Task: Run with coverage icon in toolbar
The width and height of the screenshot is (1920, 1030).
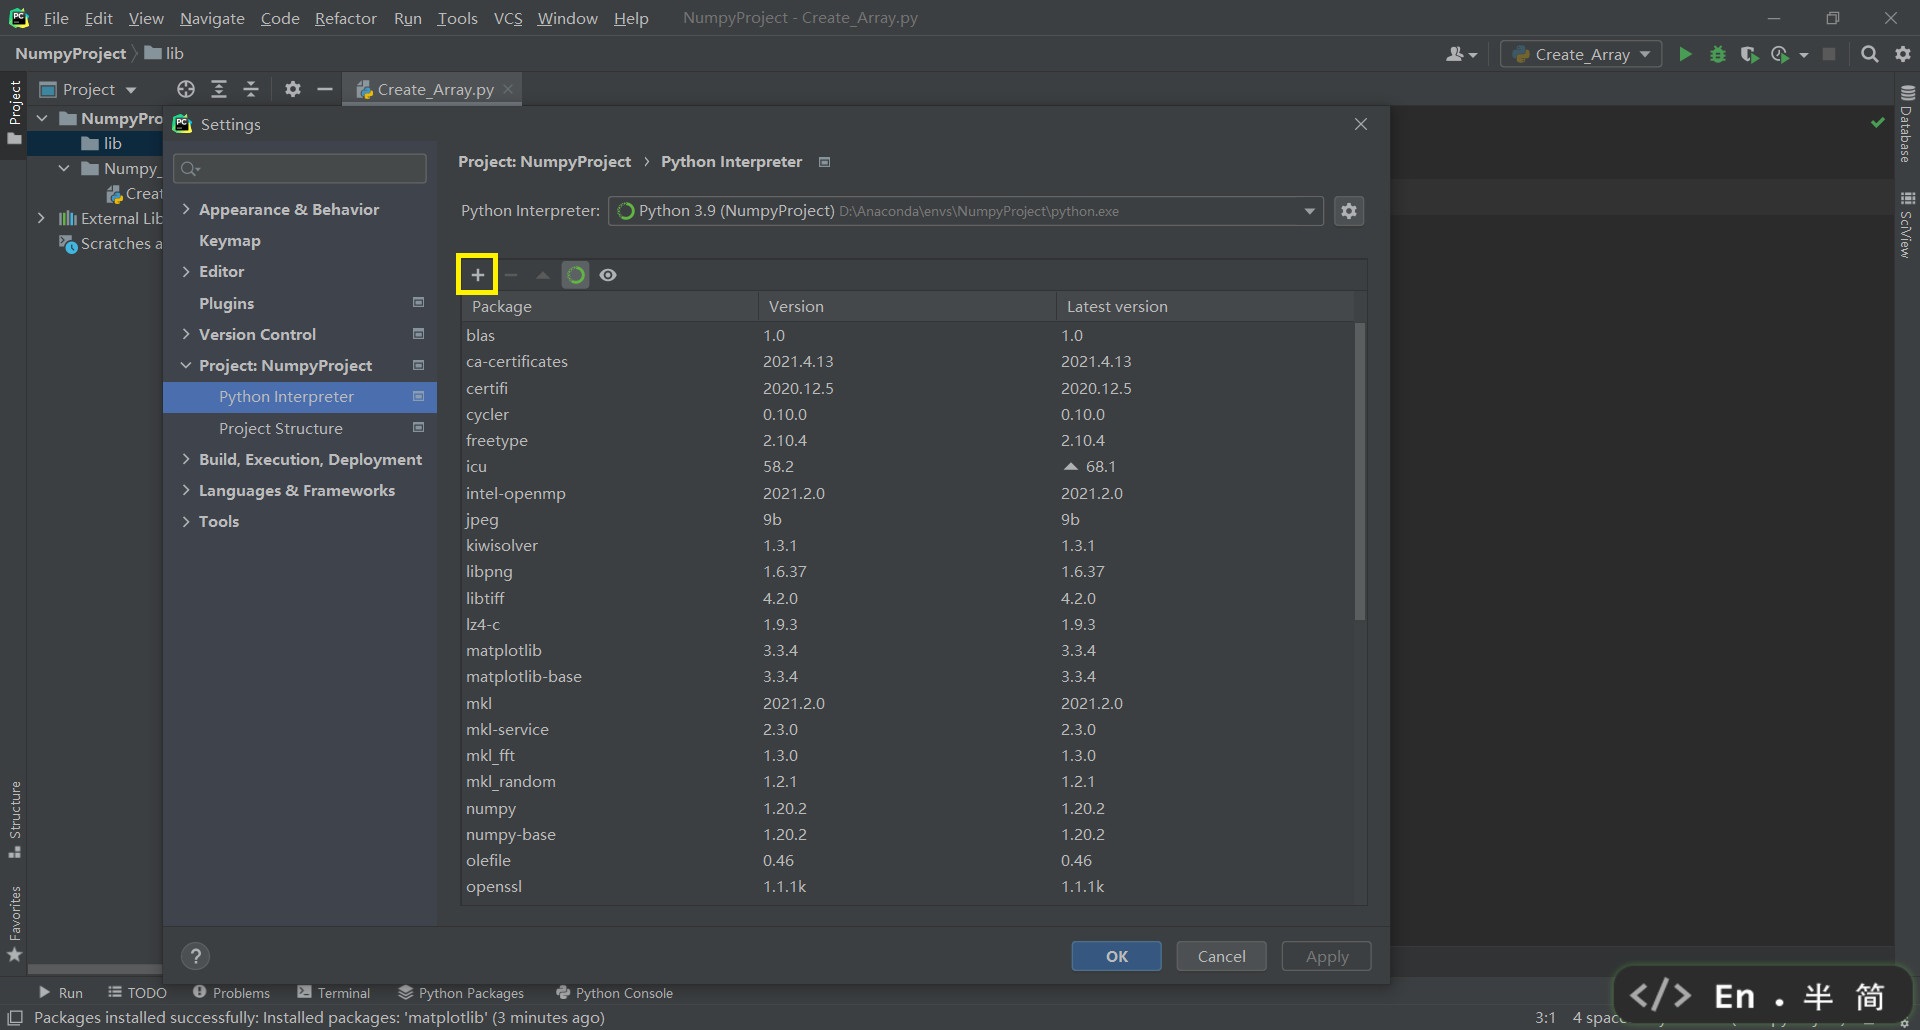Action: pyautogui.click(x=1749, y=54)
